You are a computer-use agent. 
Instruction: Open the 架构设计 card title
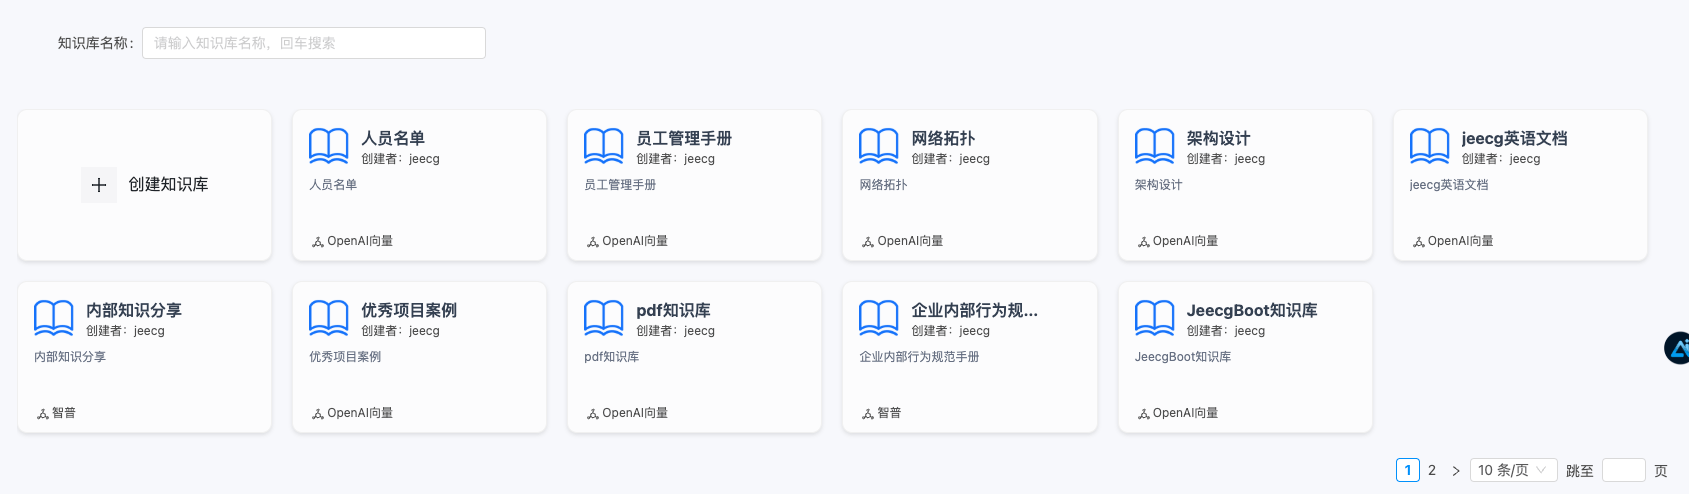click(x=1218, y=138)
